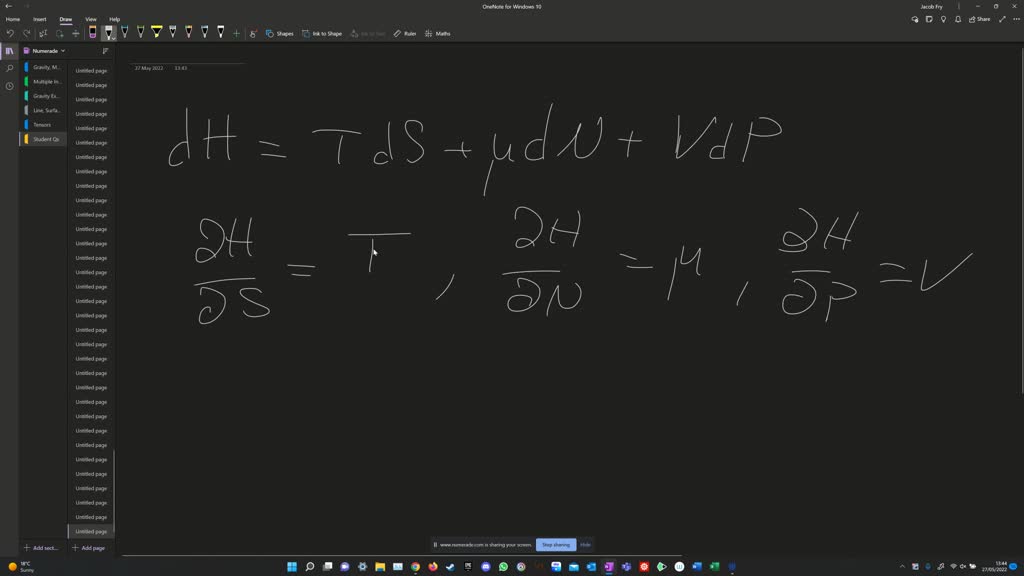Open the selected pen's thickness dropdown

(113, 38)
